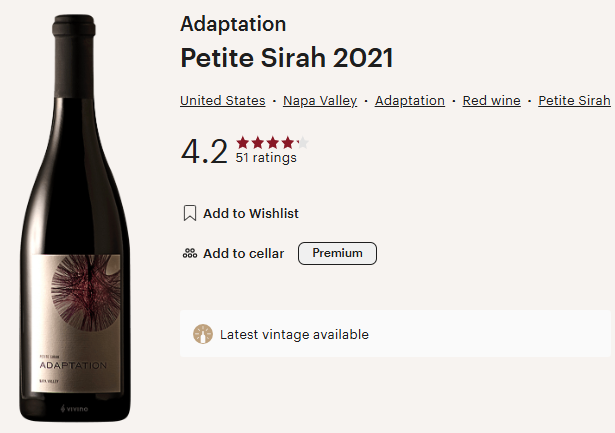This screenshot has width=615, height=433.
Task: Click the Petite Sirah 2021 wine title
Action: coord(287,58)
